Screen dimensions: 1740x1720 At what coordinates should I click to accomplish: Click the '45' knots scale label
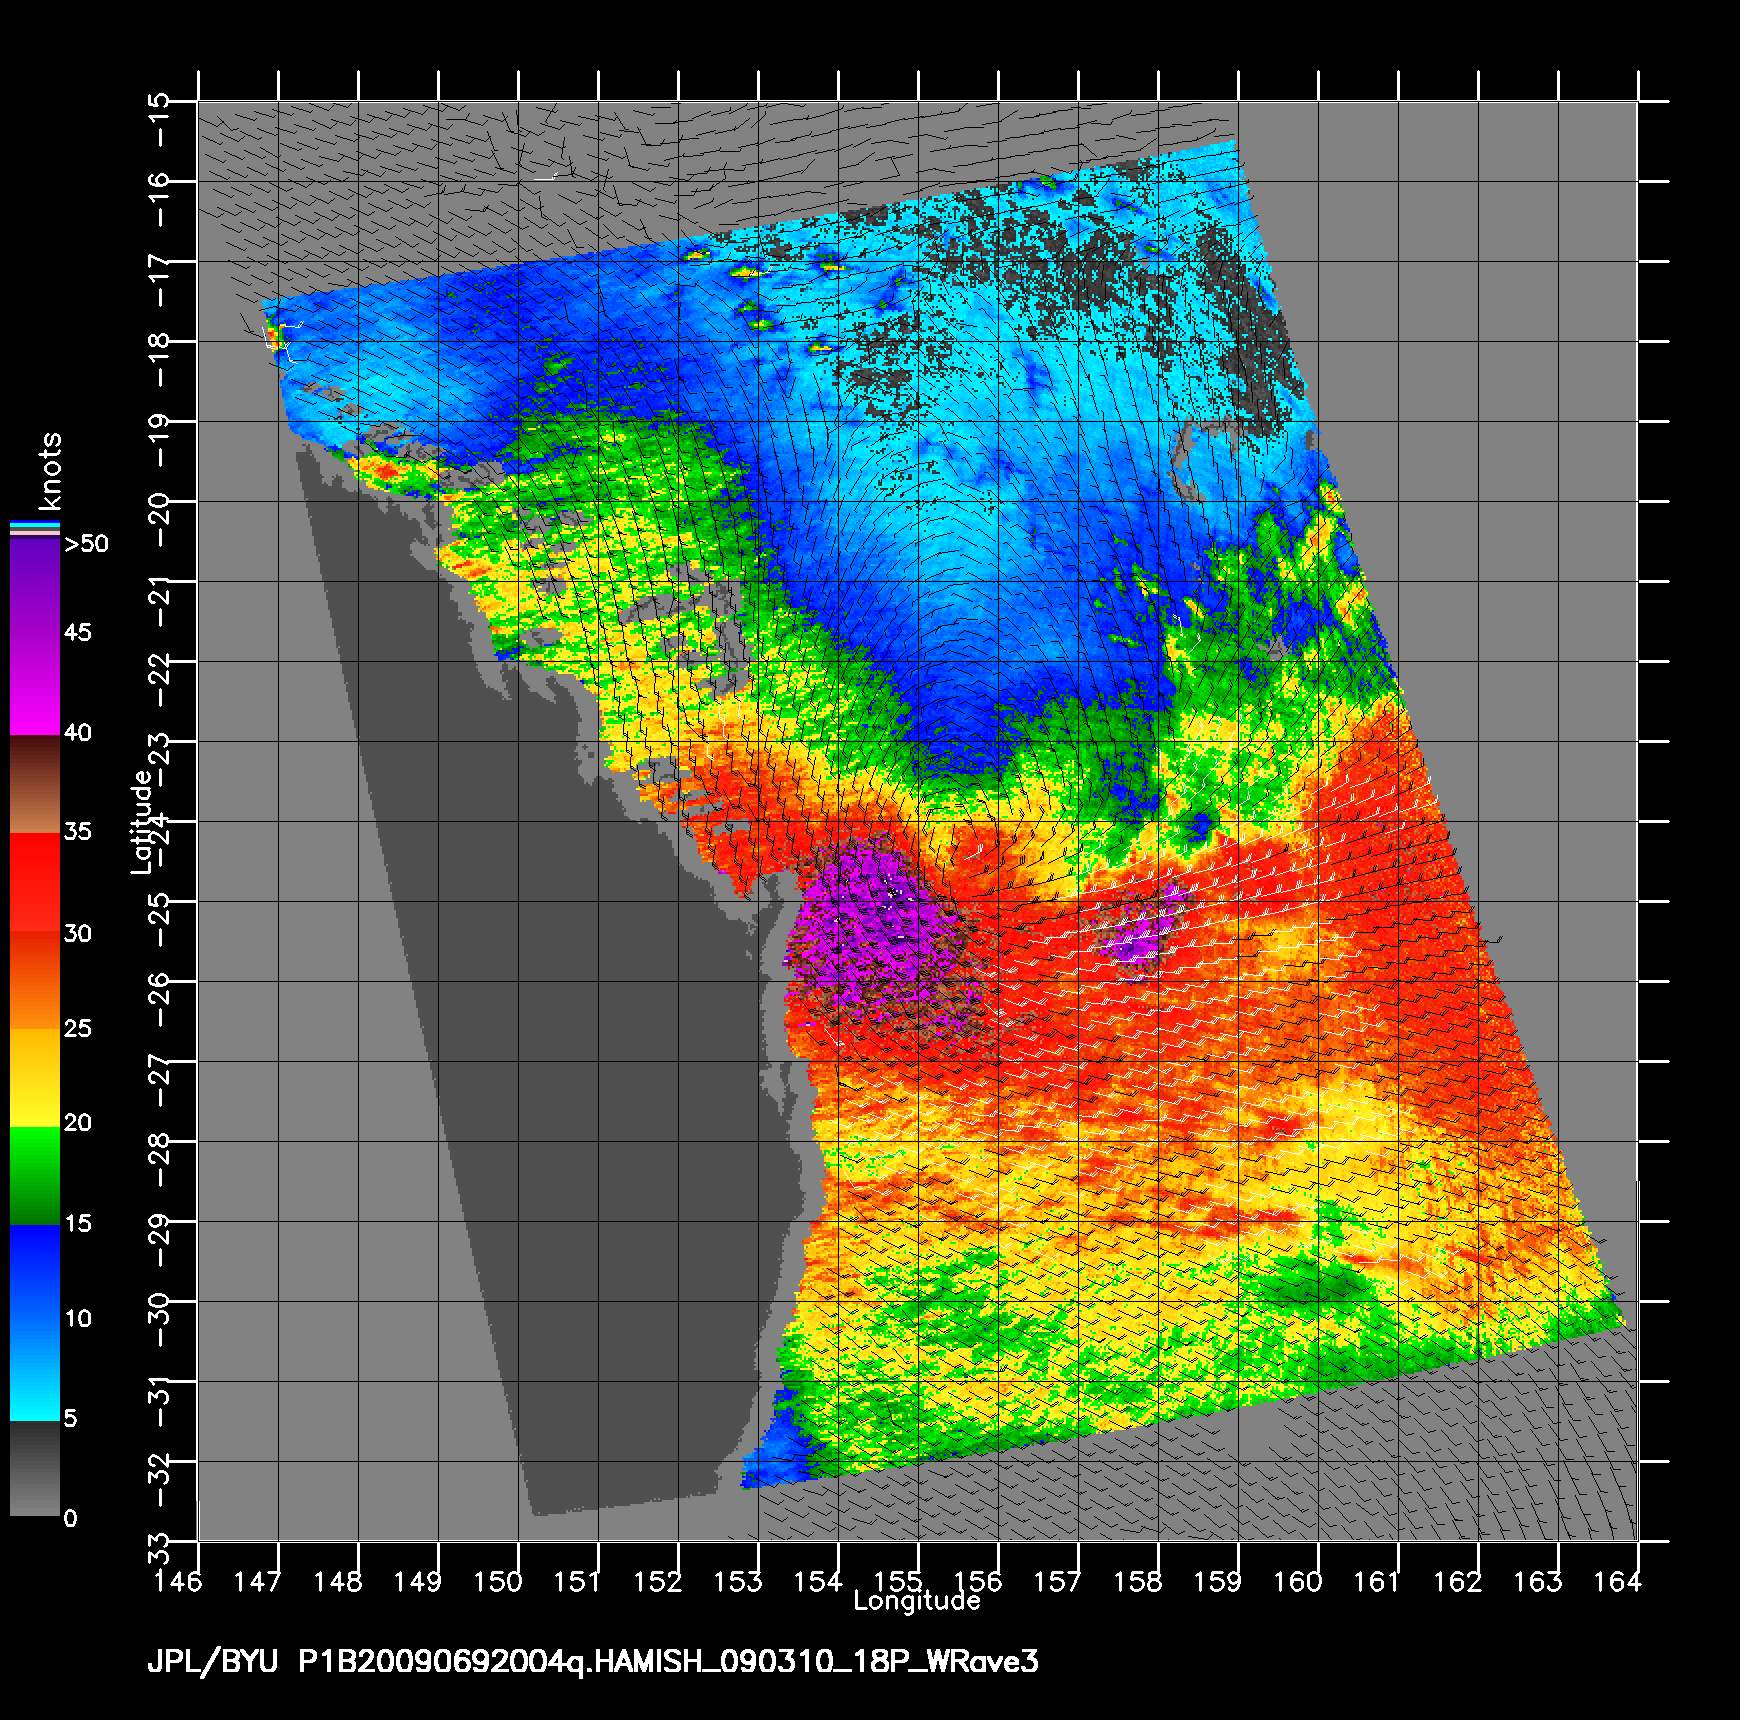(x=78, y=632)
